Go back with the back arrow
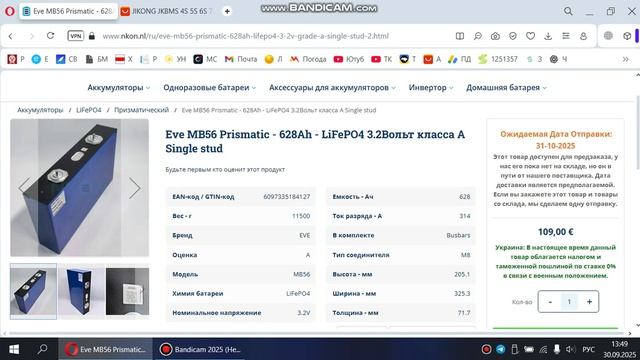 point(11,36)
